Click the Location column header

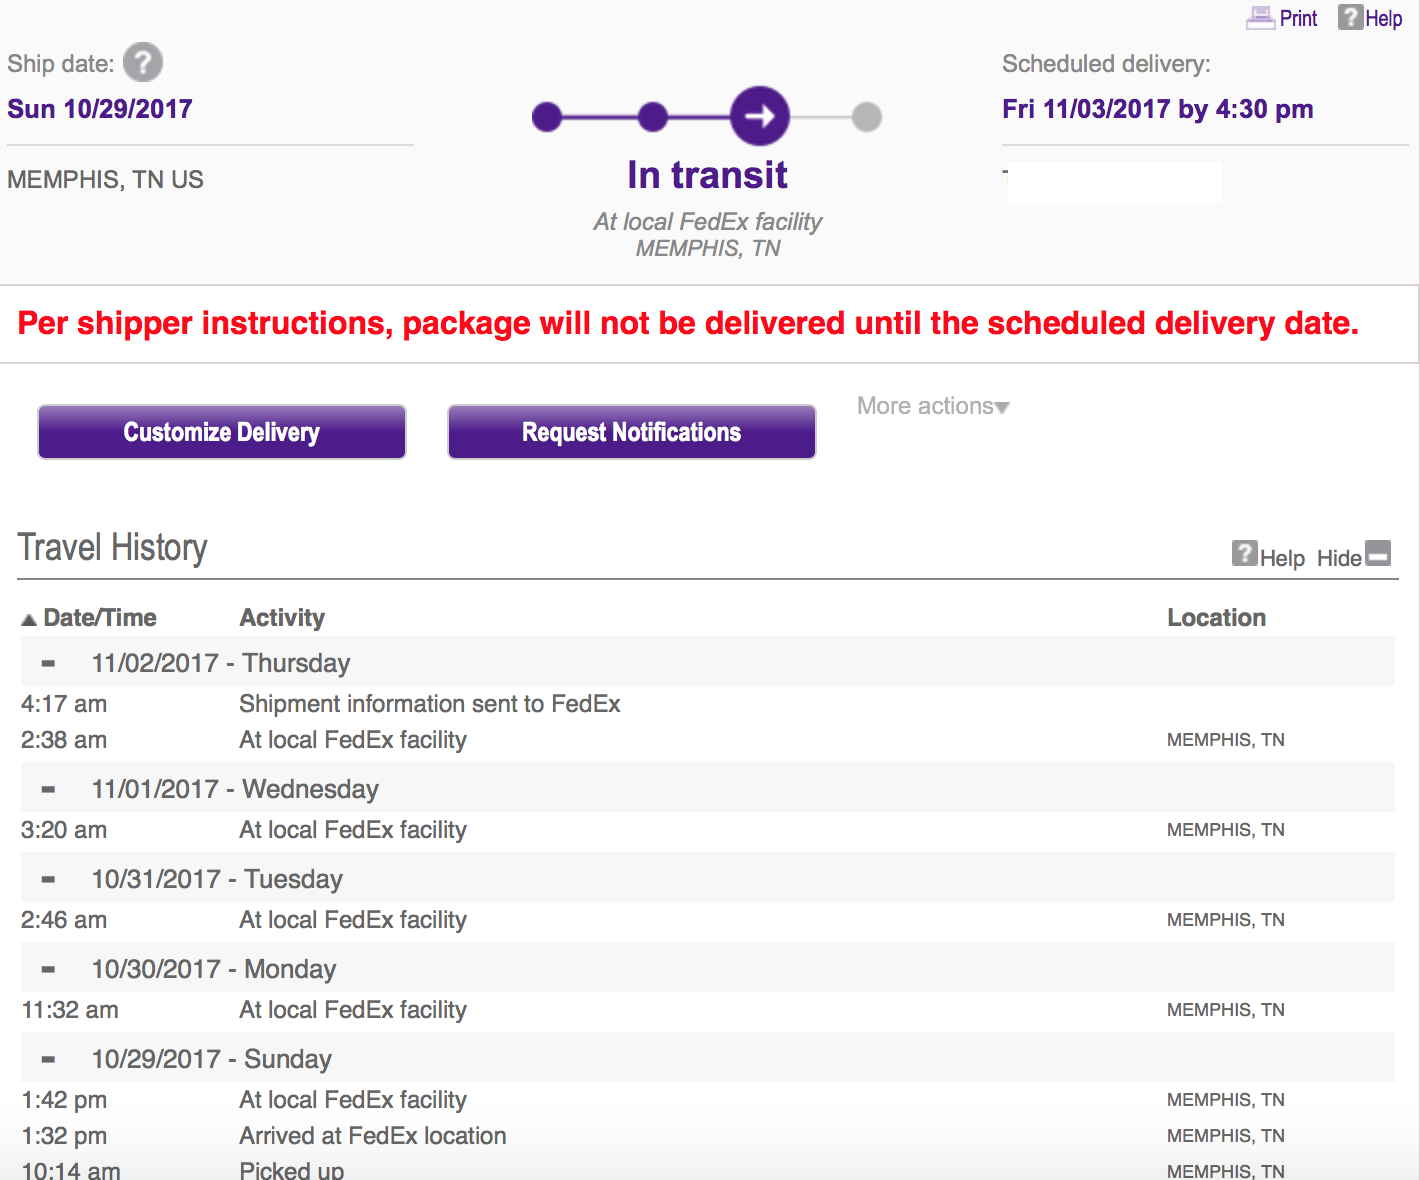click(1217, 618)
